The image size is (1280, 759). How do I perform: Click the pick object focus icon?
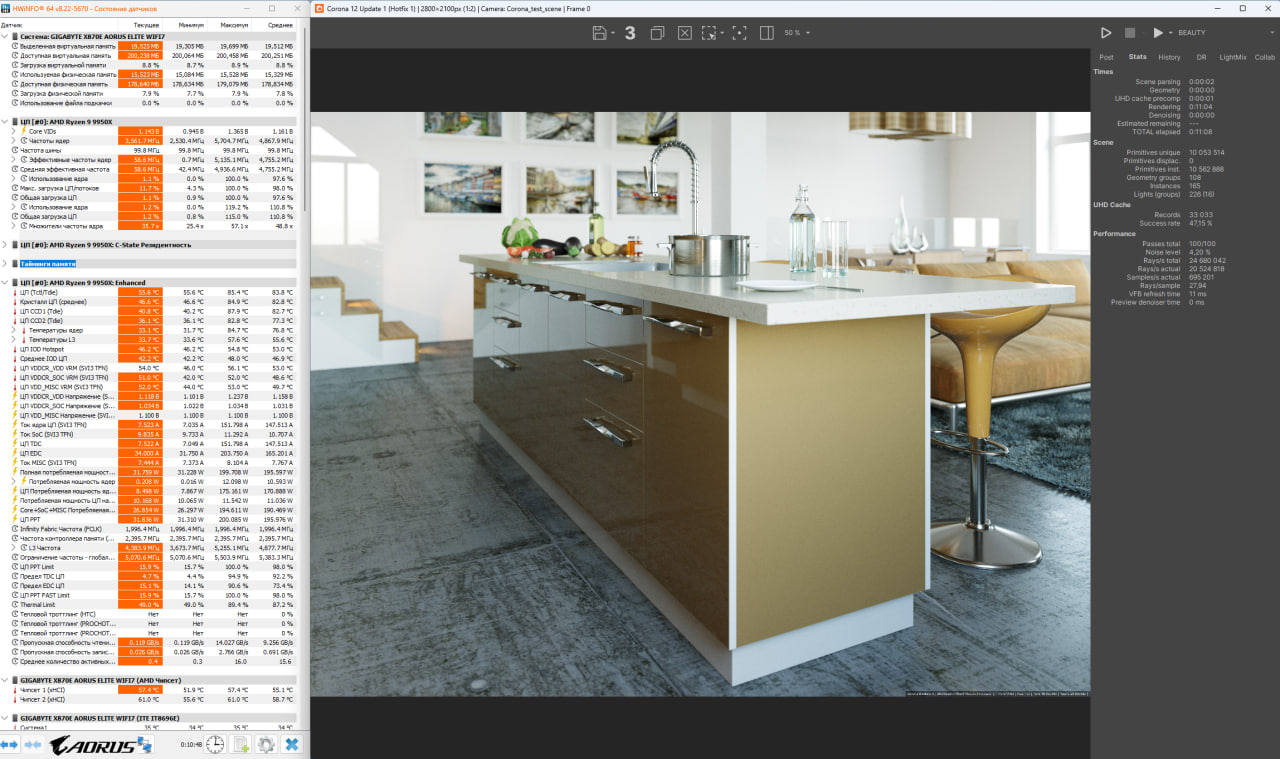pyautogui.click(x=739, y=33)
